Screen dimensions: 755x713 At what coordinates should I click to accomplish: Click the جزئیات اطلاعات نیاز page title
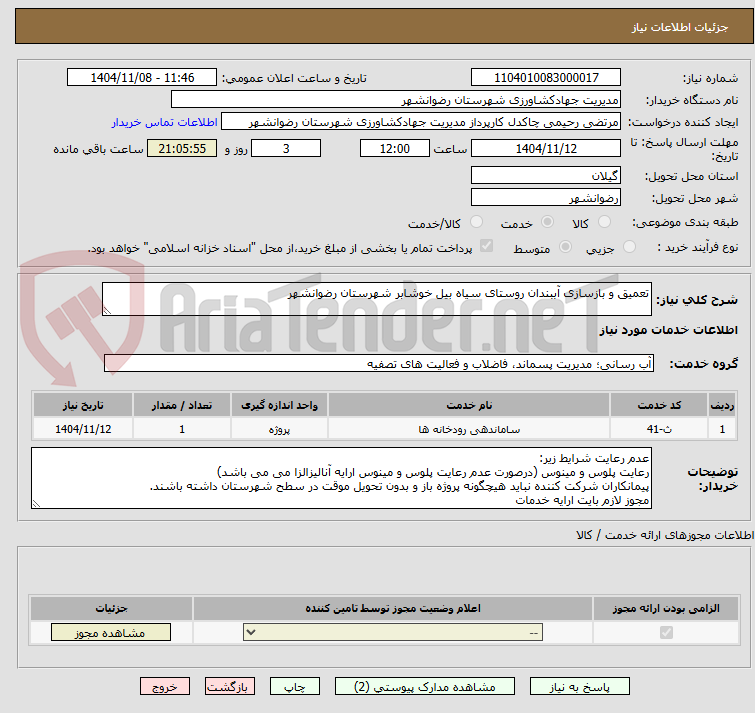[680, 27]
